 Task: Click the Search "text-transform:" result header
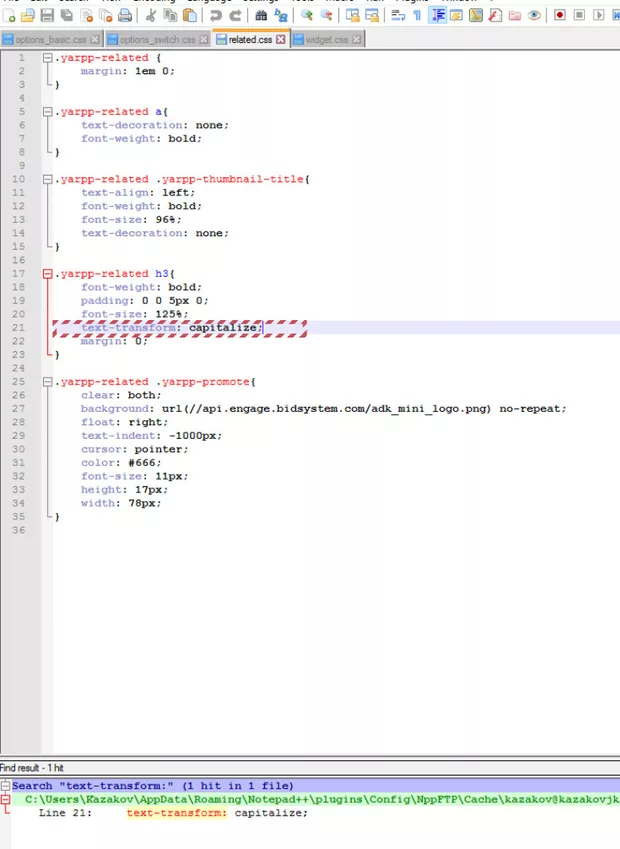tap(153, 786)
